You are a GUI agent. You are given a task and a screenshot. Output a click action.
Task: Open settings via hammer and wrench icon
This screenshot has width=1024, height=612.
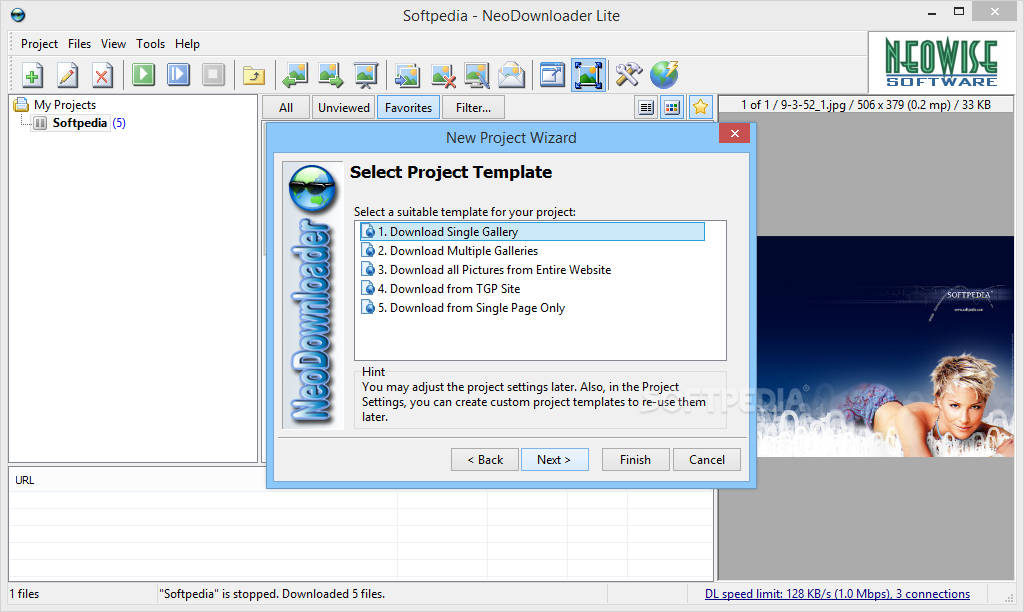pyautogui.click(x=628, y=74)
